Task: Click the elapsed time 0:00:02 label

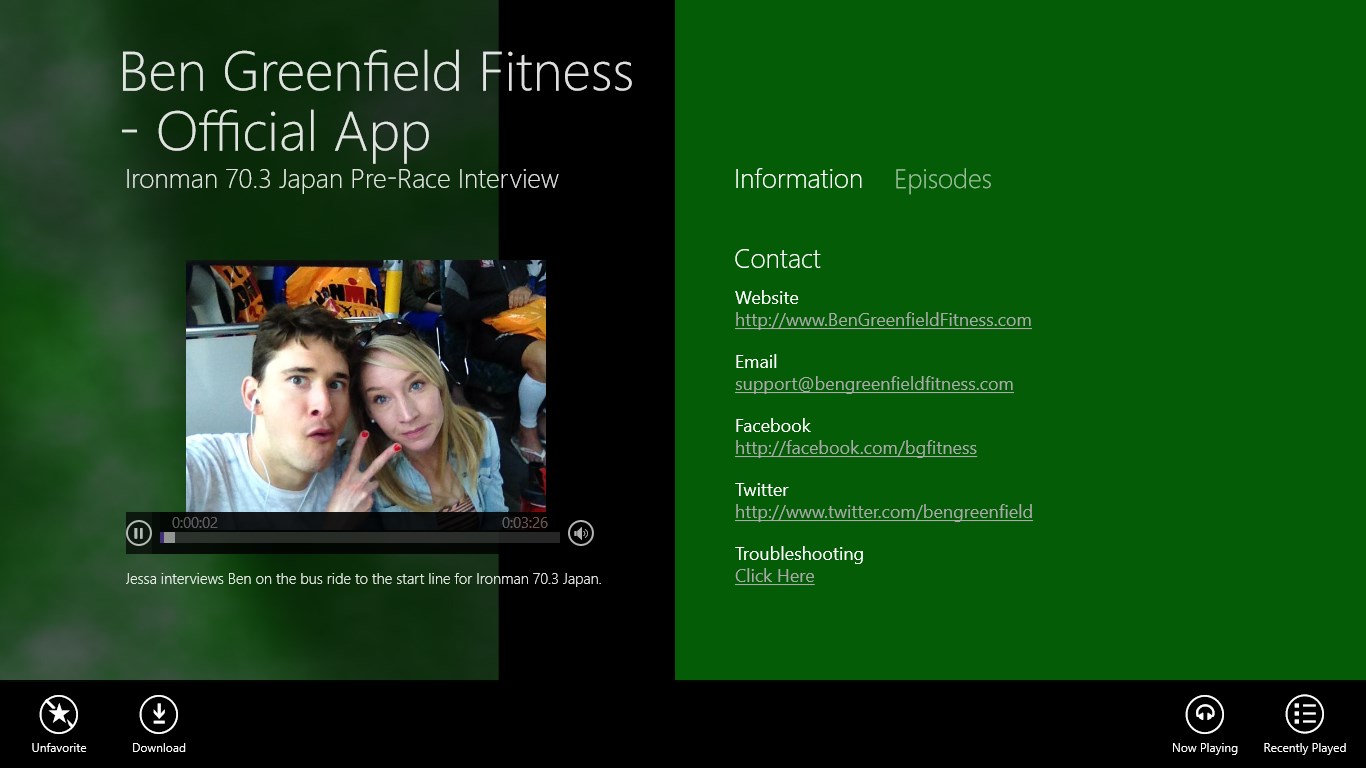Action: pyautogui.click(x=195, y=522)
